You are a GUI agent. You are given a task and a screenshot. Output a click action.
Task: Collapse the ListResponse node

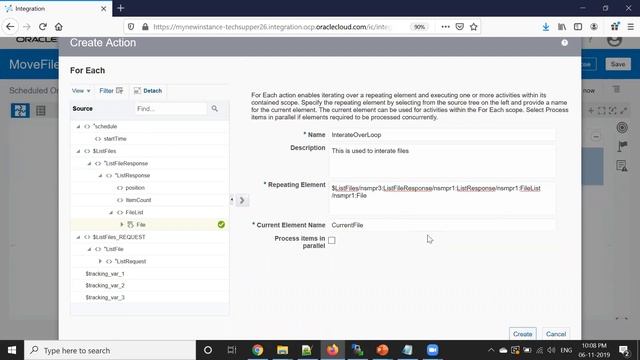point(100,176)
